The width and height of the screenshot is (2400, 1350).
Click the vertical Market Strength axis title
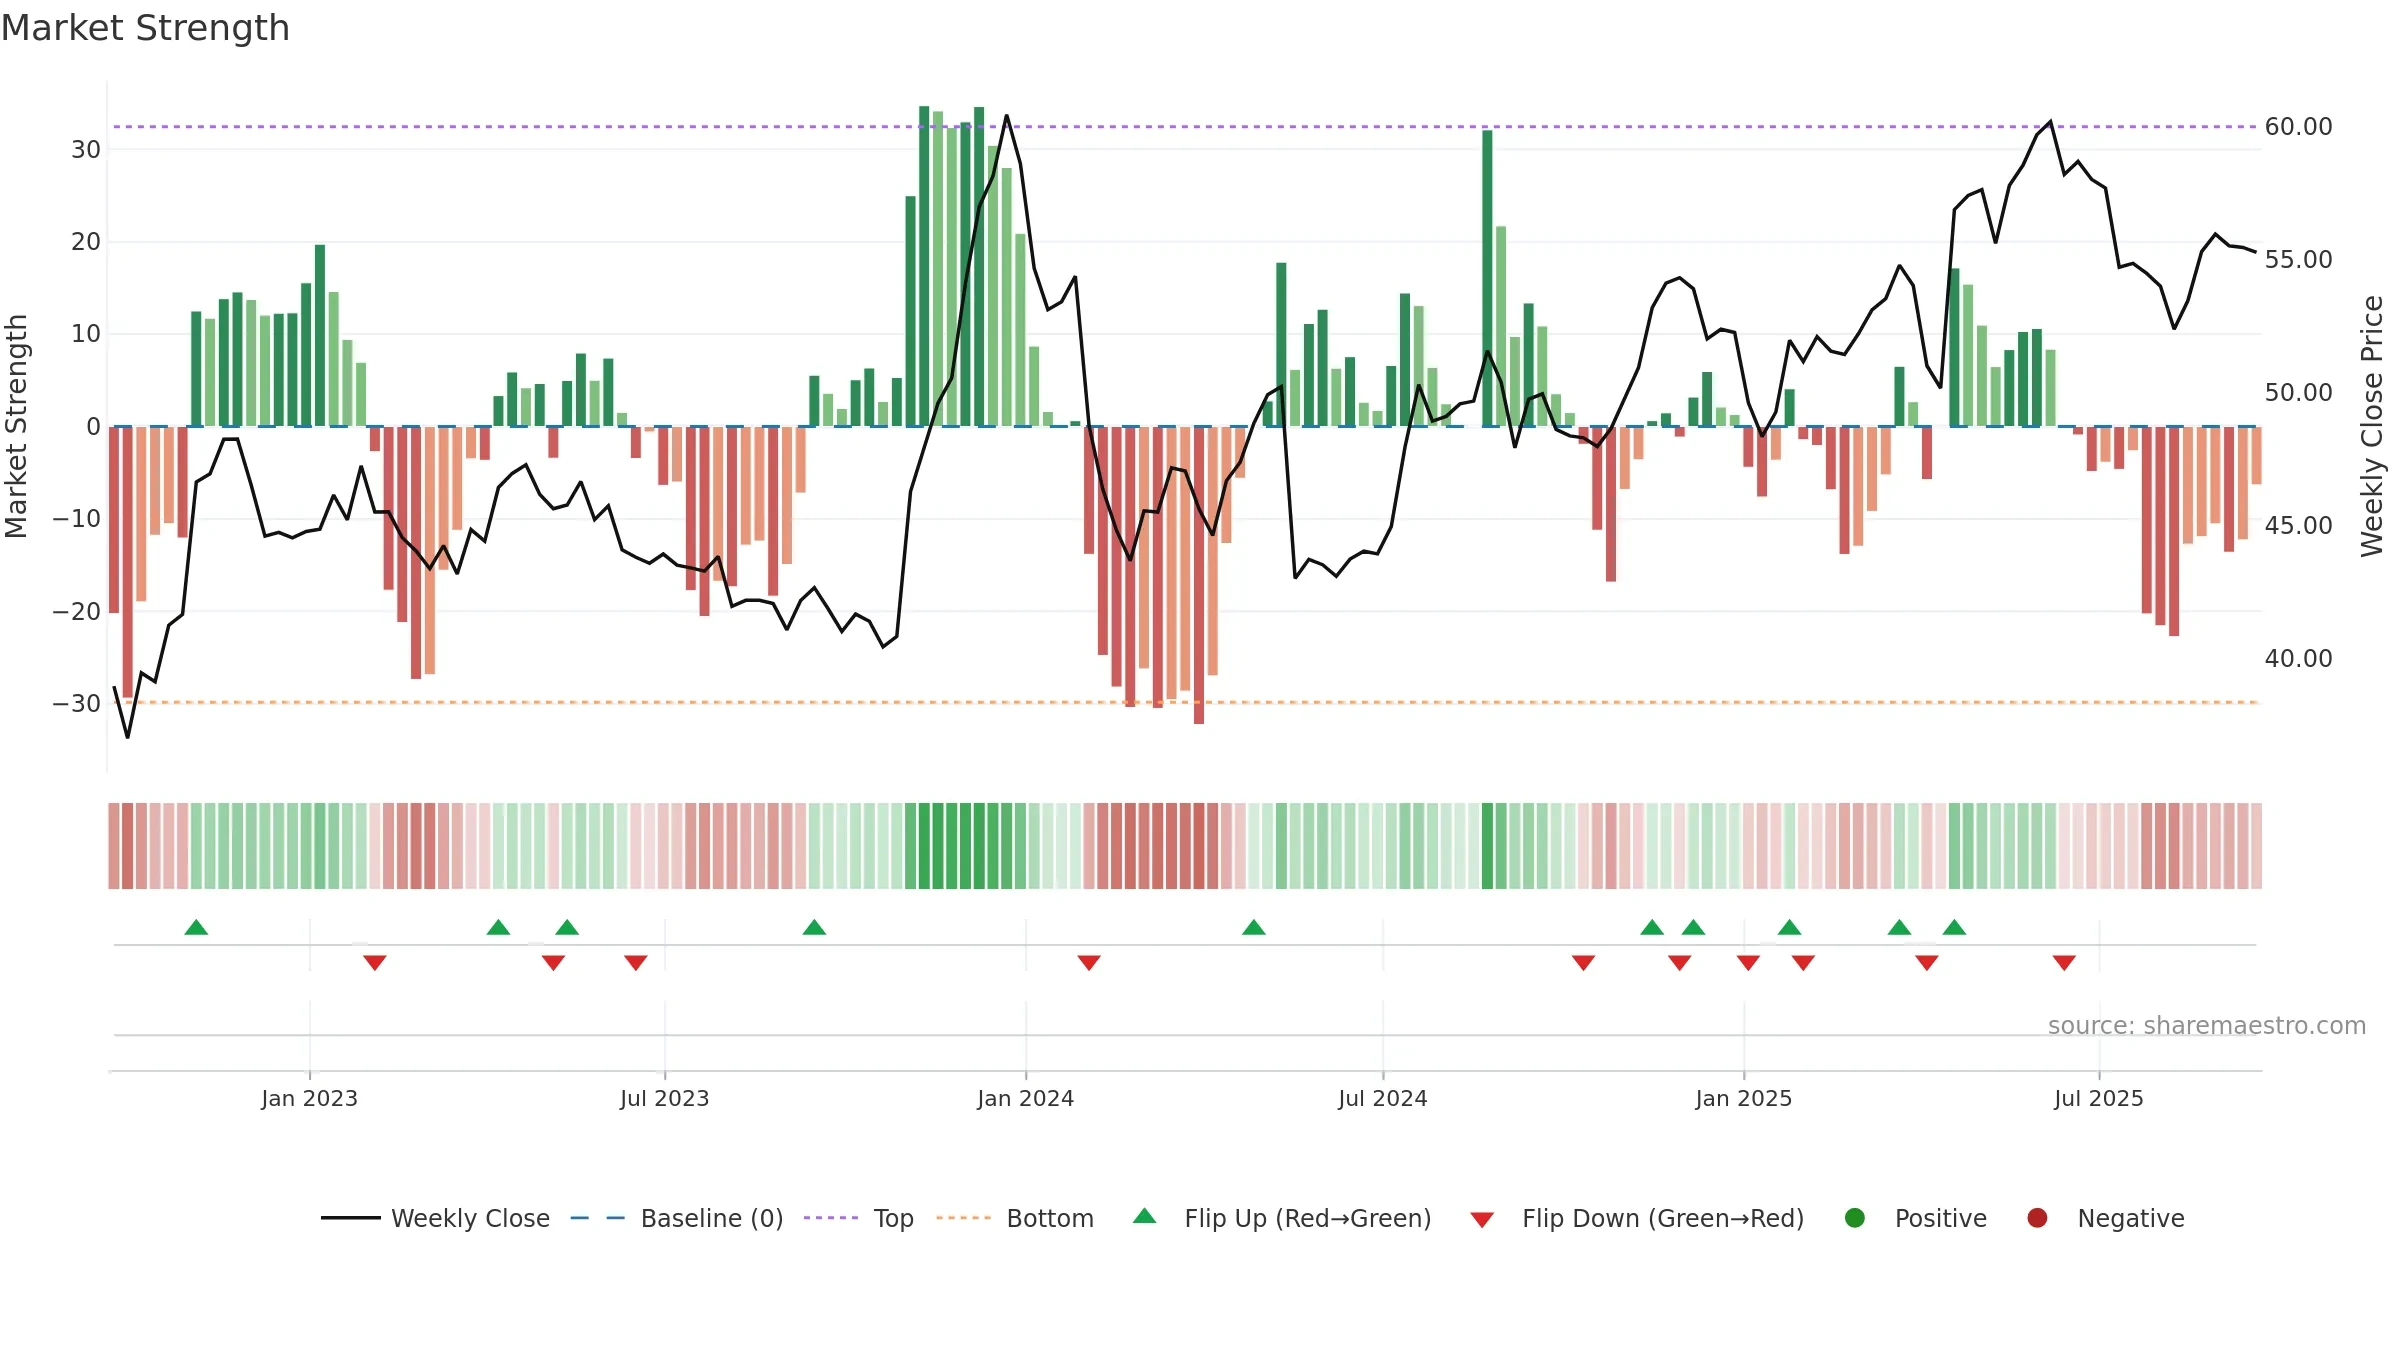tap(16, 426)
